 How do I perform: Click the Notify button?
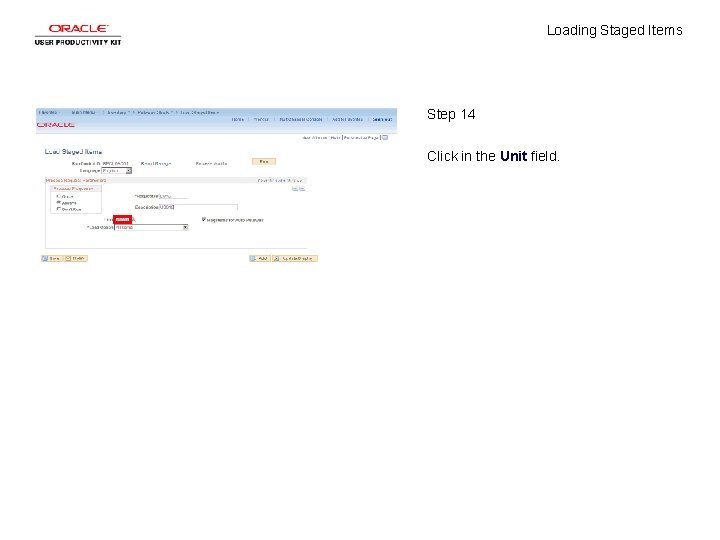(75, 259)
